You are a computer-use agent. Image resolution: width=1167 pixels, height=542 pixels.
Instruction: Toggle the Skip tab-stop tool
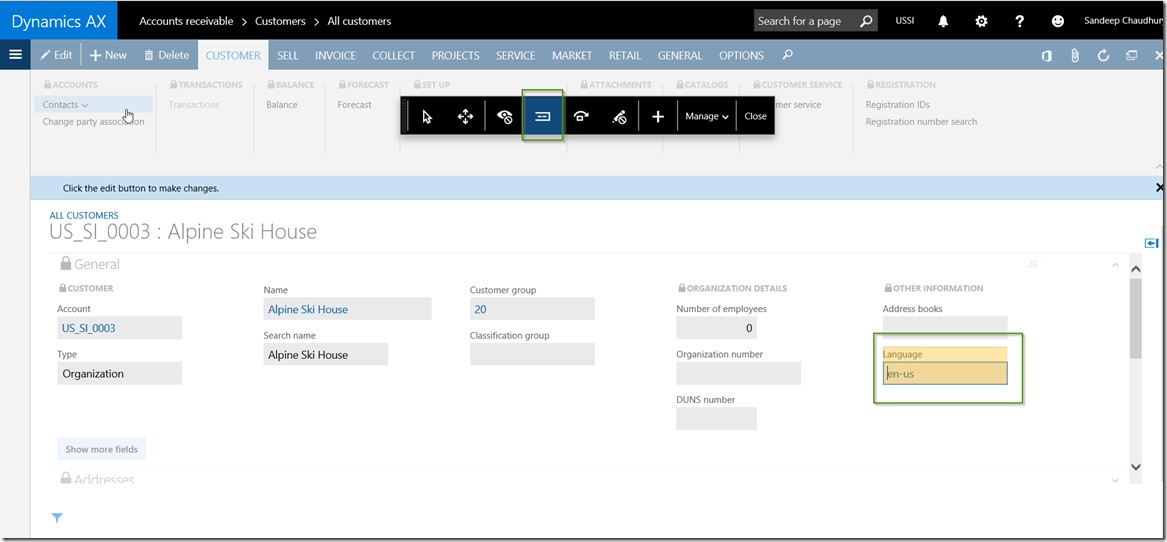(542, 116)
